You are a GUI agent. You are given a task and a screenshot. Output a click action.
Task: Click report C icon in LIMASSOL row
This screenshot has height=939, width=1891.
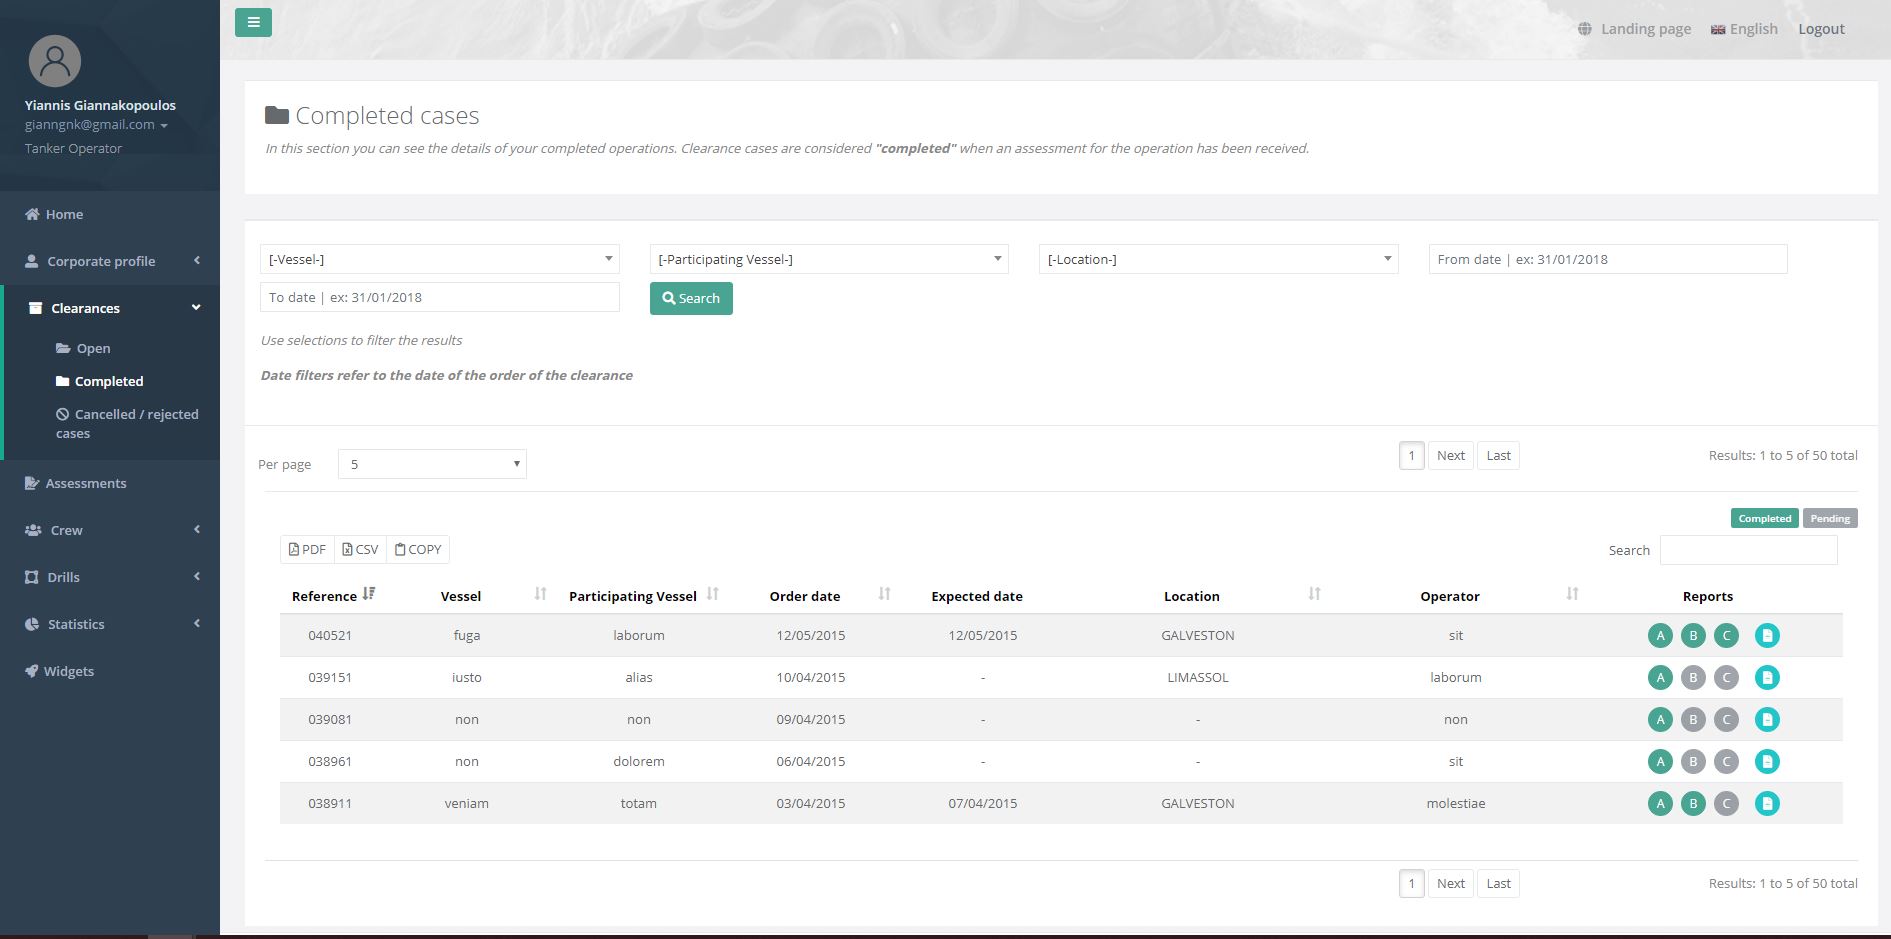click(1726, 678)
